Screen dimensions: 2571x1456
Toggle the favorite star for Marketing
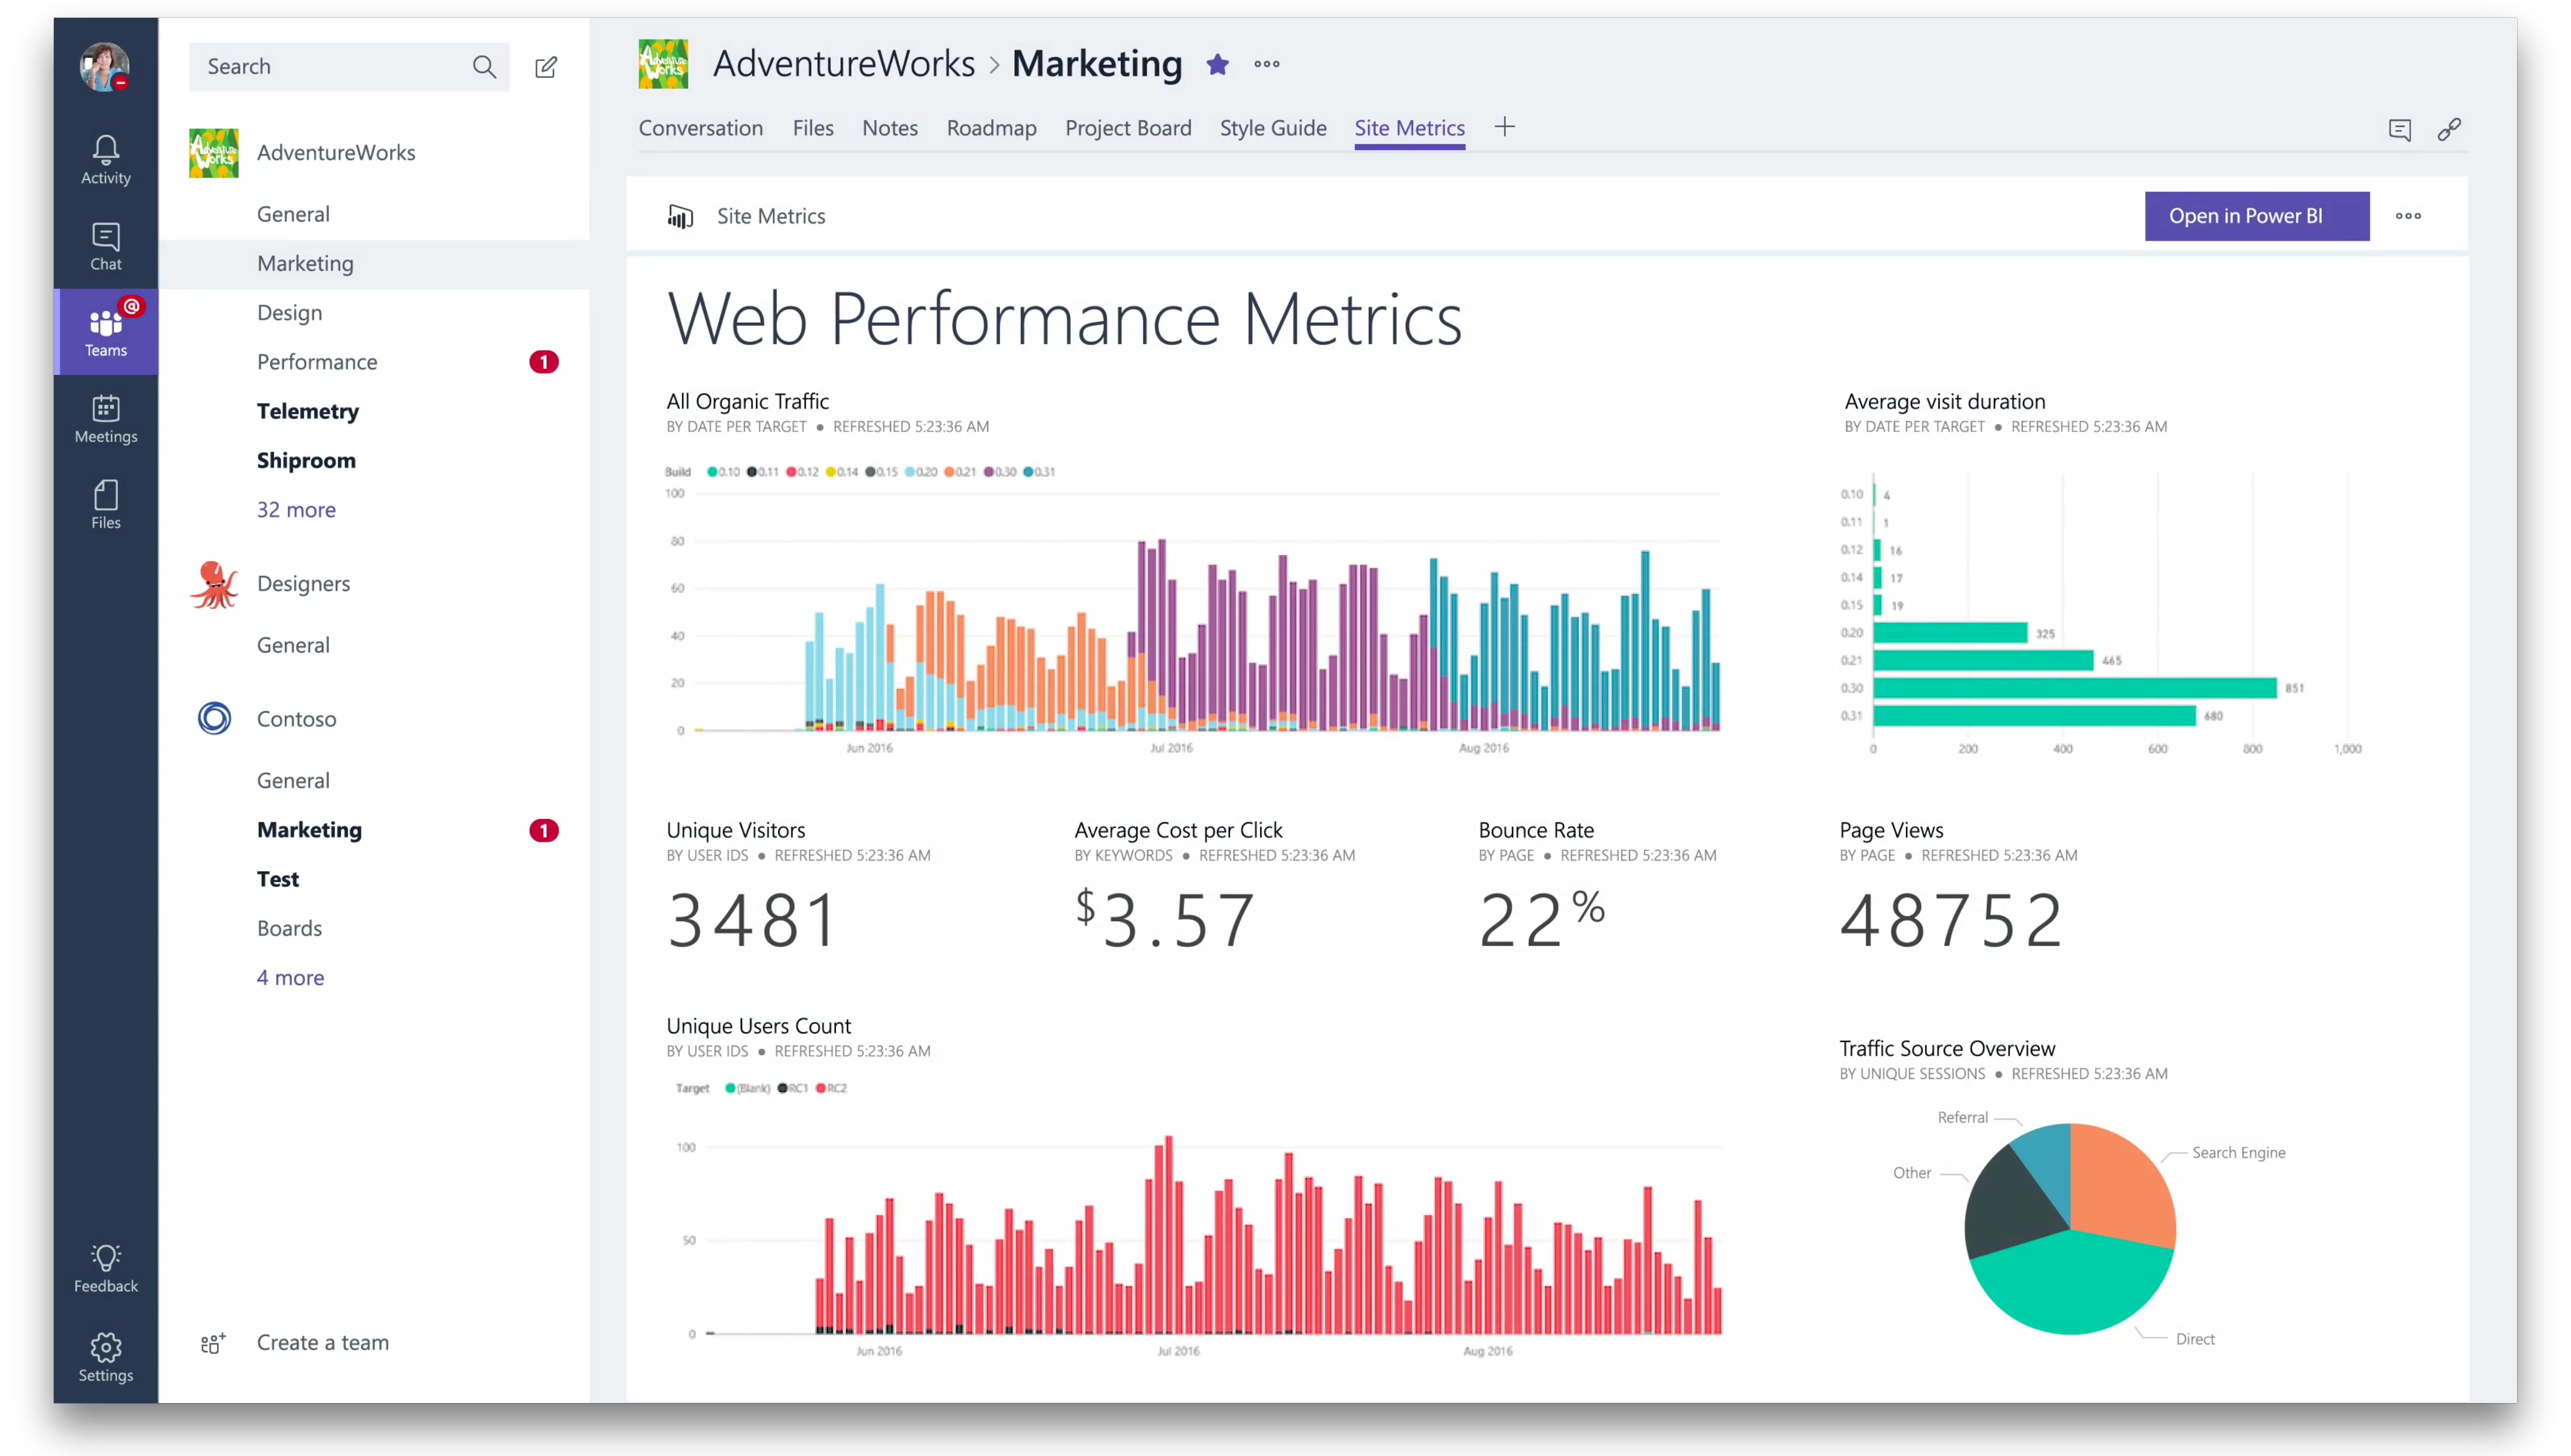[x=1217, y=65]
